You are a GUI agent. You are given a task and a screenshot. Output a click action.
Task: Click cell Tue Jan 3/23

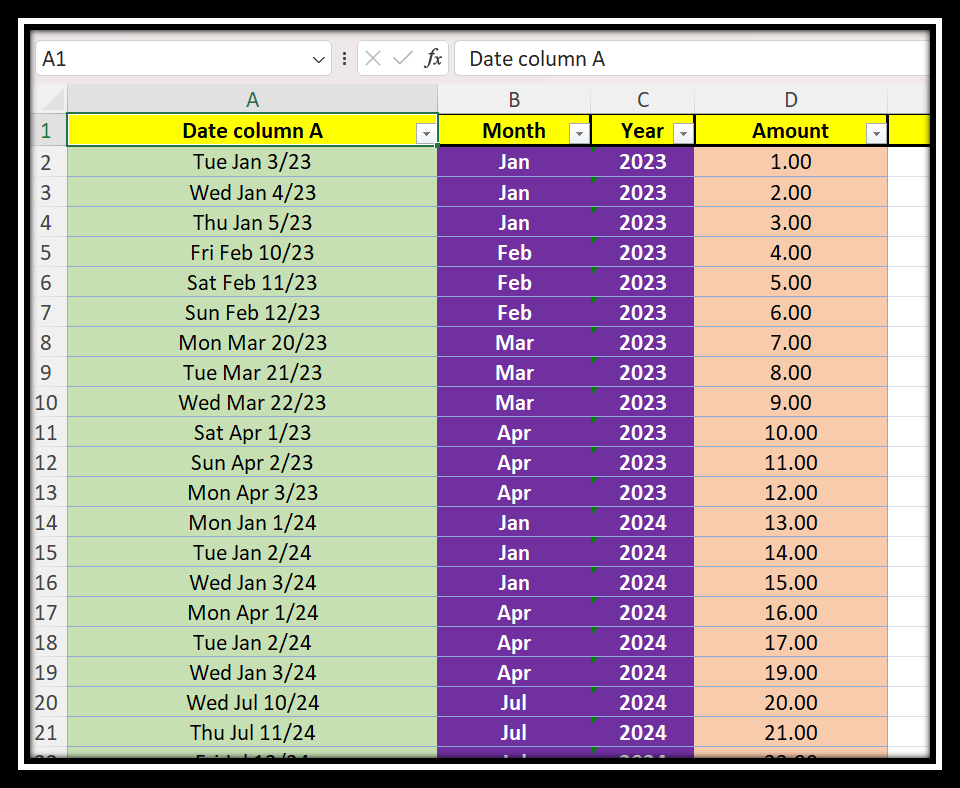click(x=252, y=162)
